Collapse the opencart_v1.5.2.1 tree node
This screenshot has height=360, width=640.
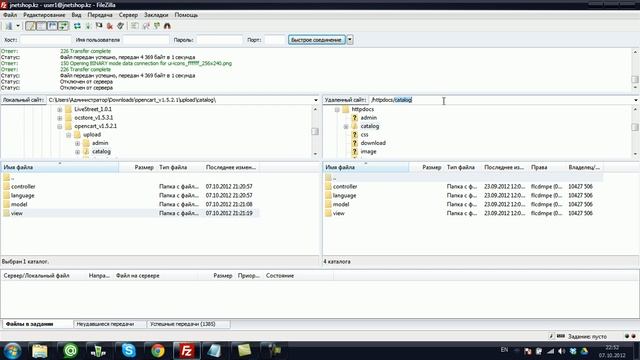point(60,127)
